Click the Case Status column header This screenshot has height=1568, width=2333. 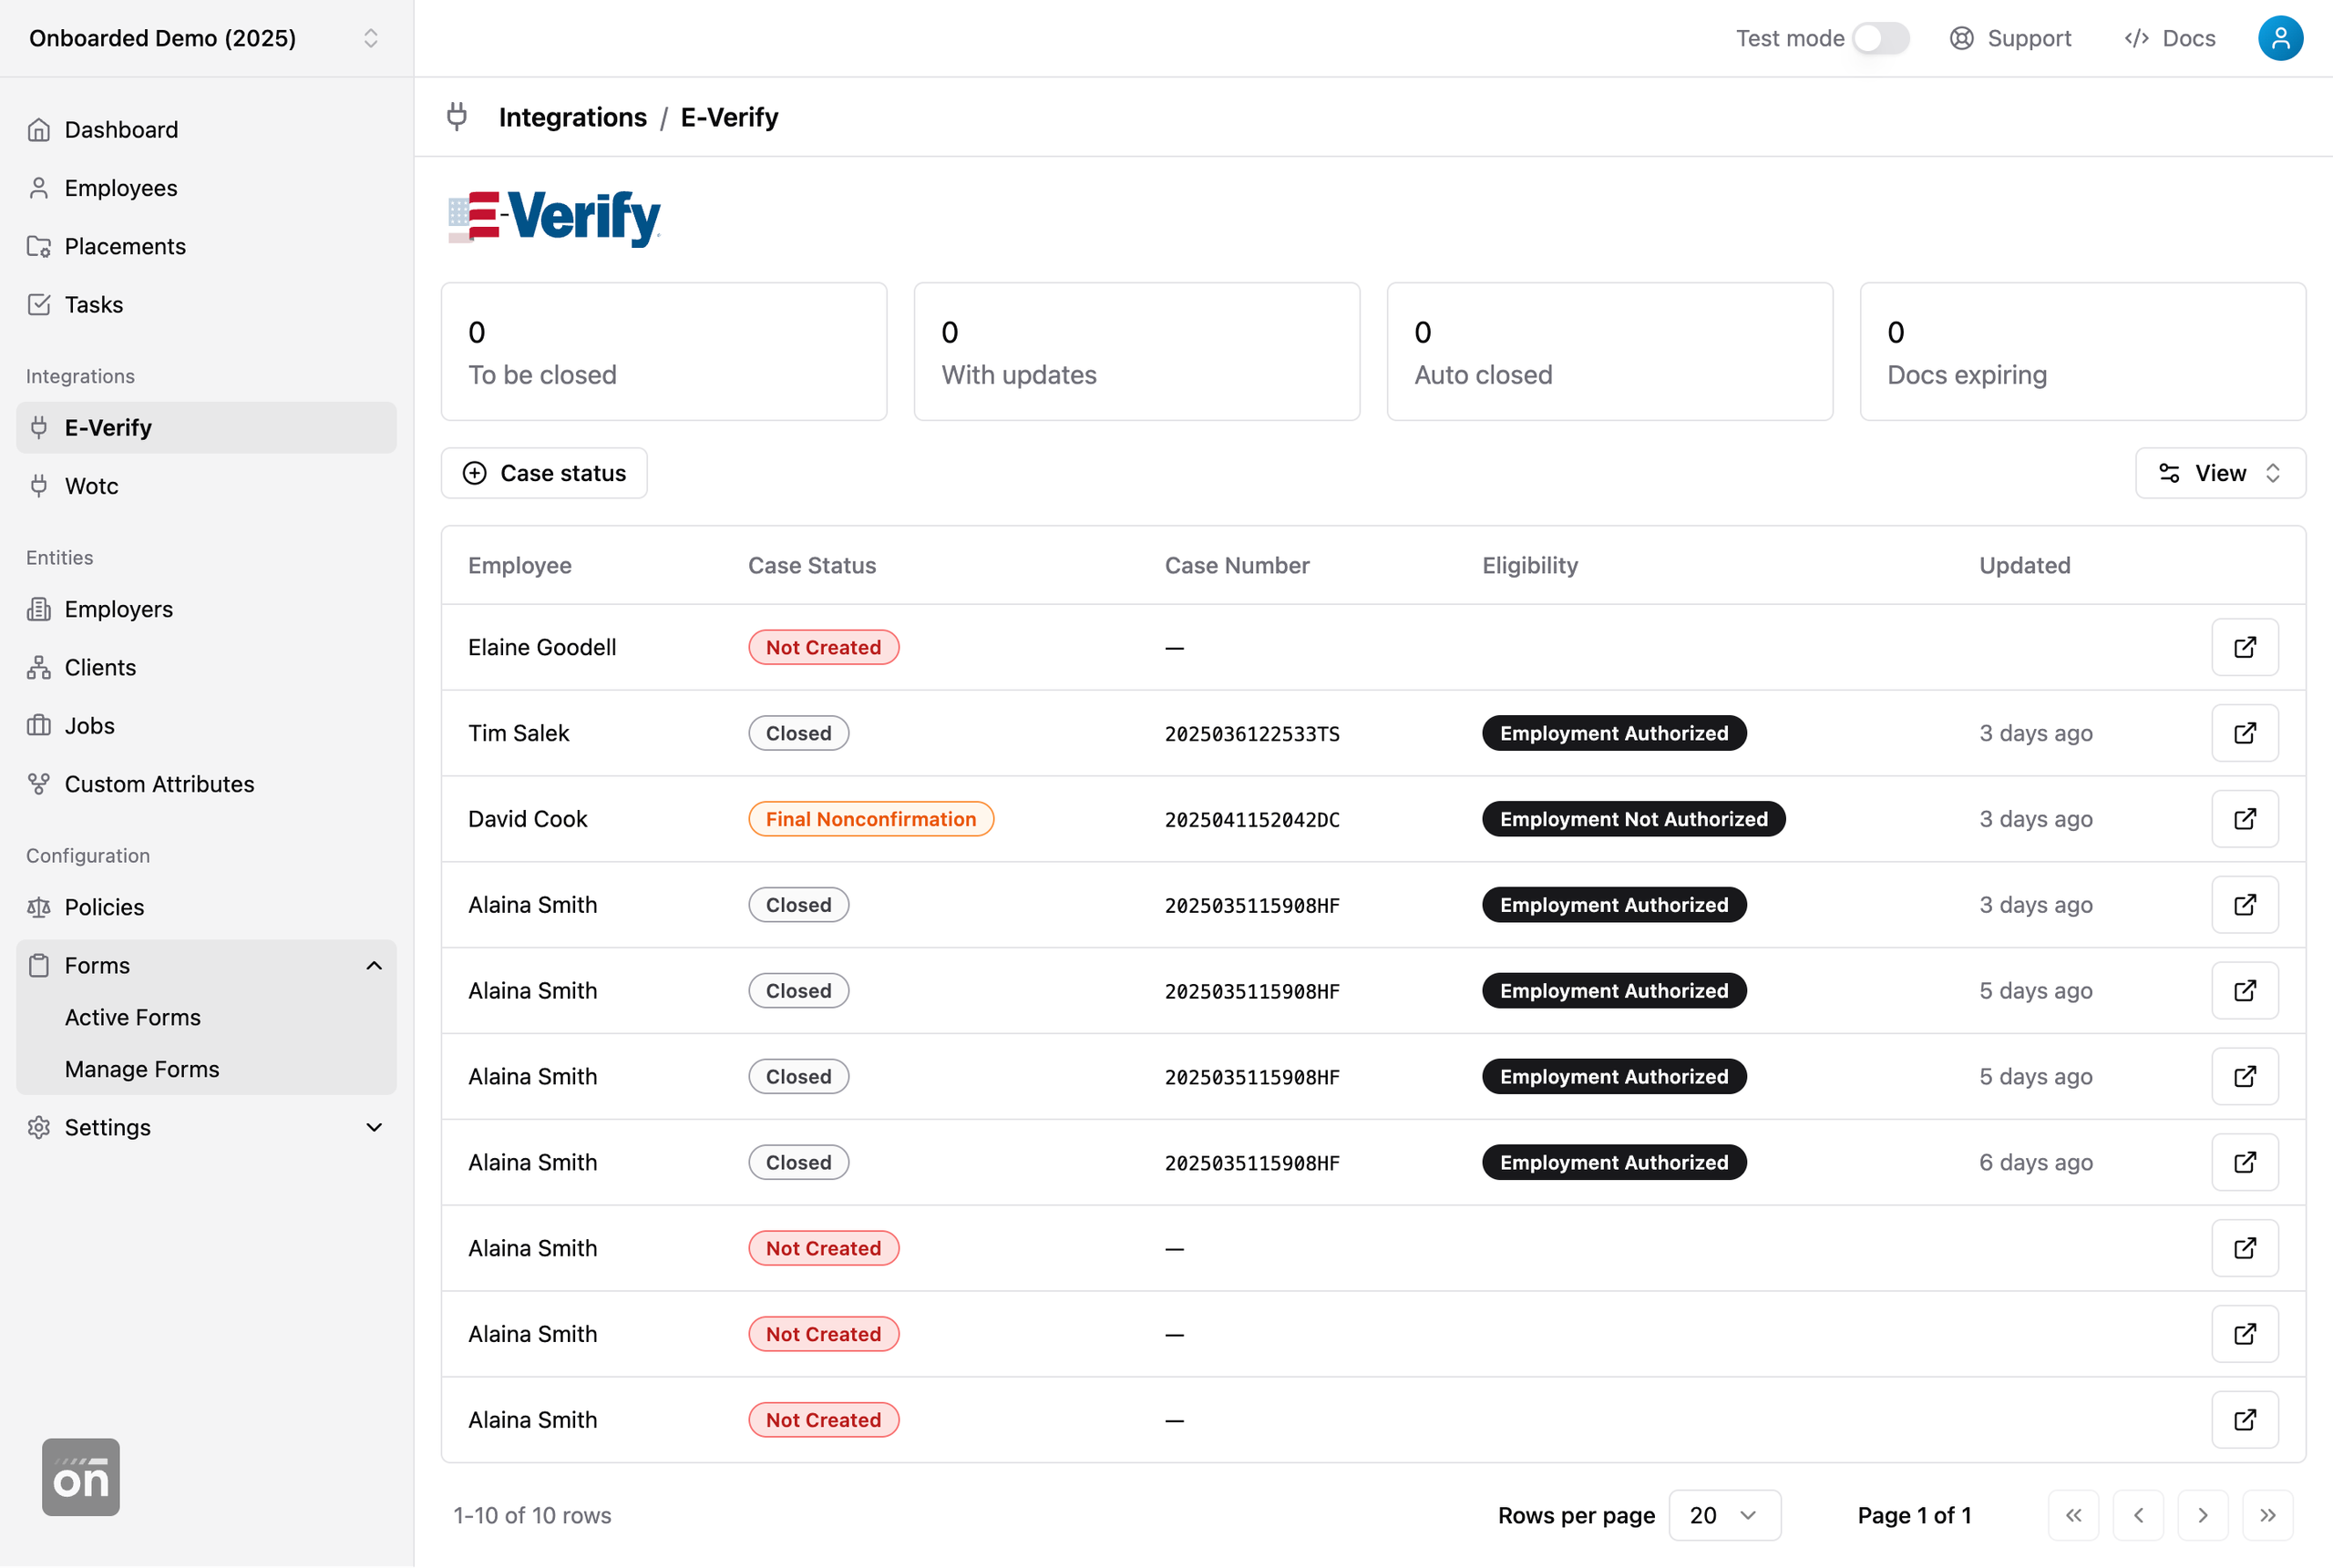click(812, 565)
